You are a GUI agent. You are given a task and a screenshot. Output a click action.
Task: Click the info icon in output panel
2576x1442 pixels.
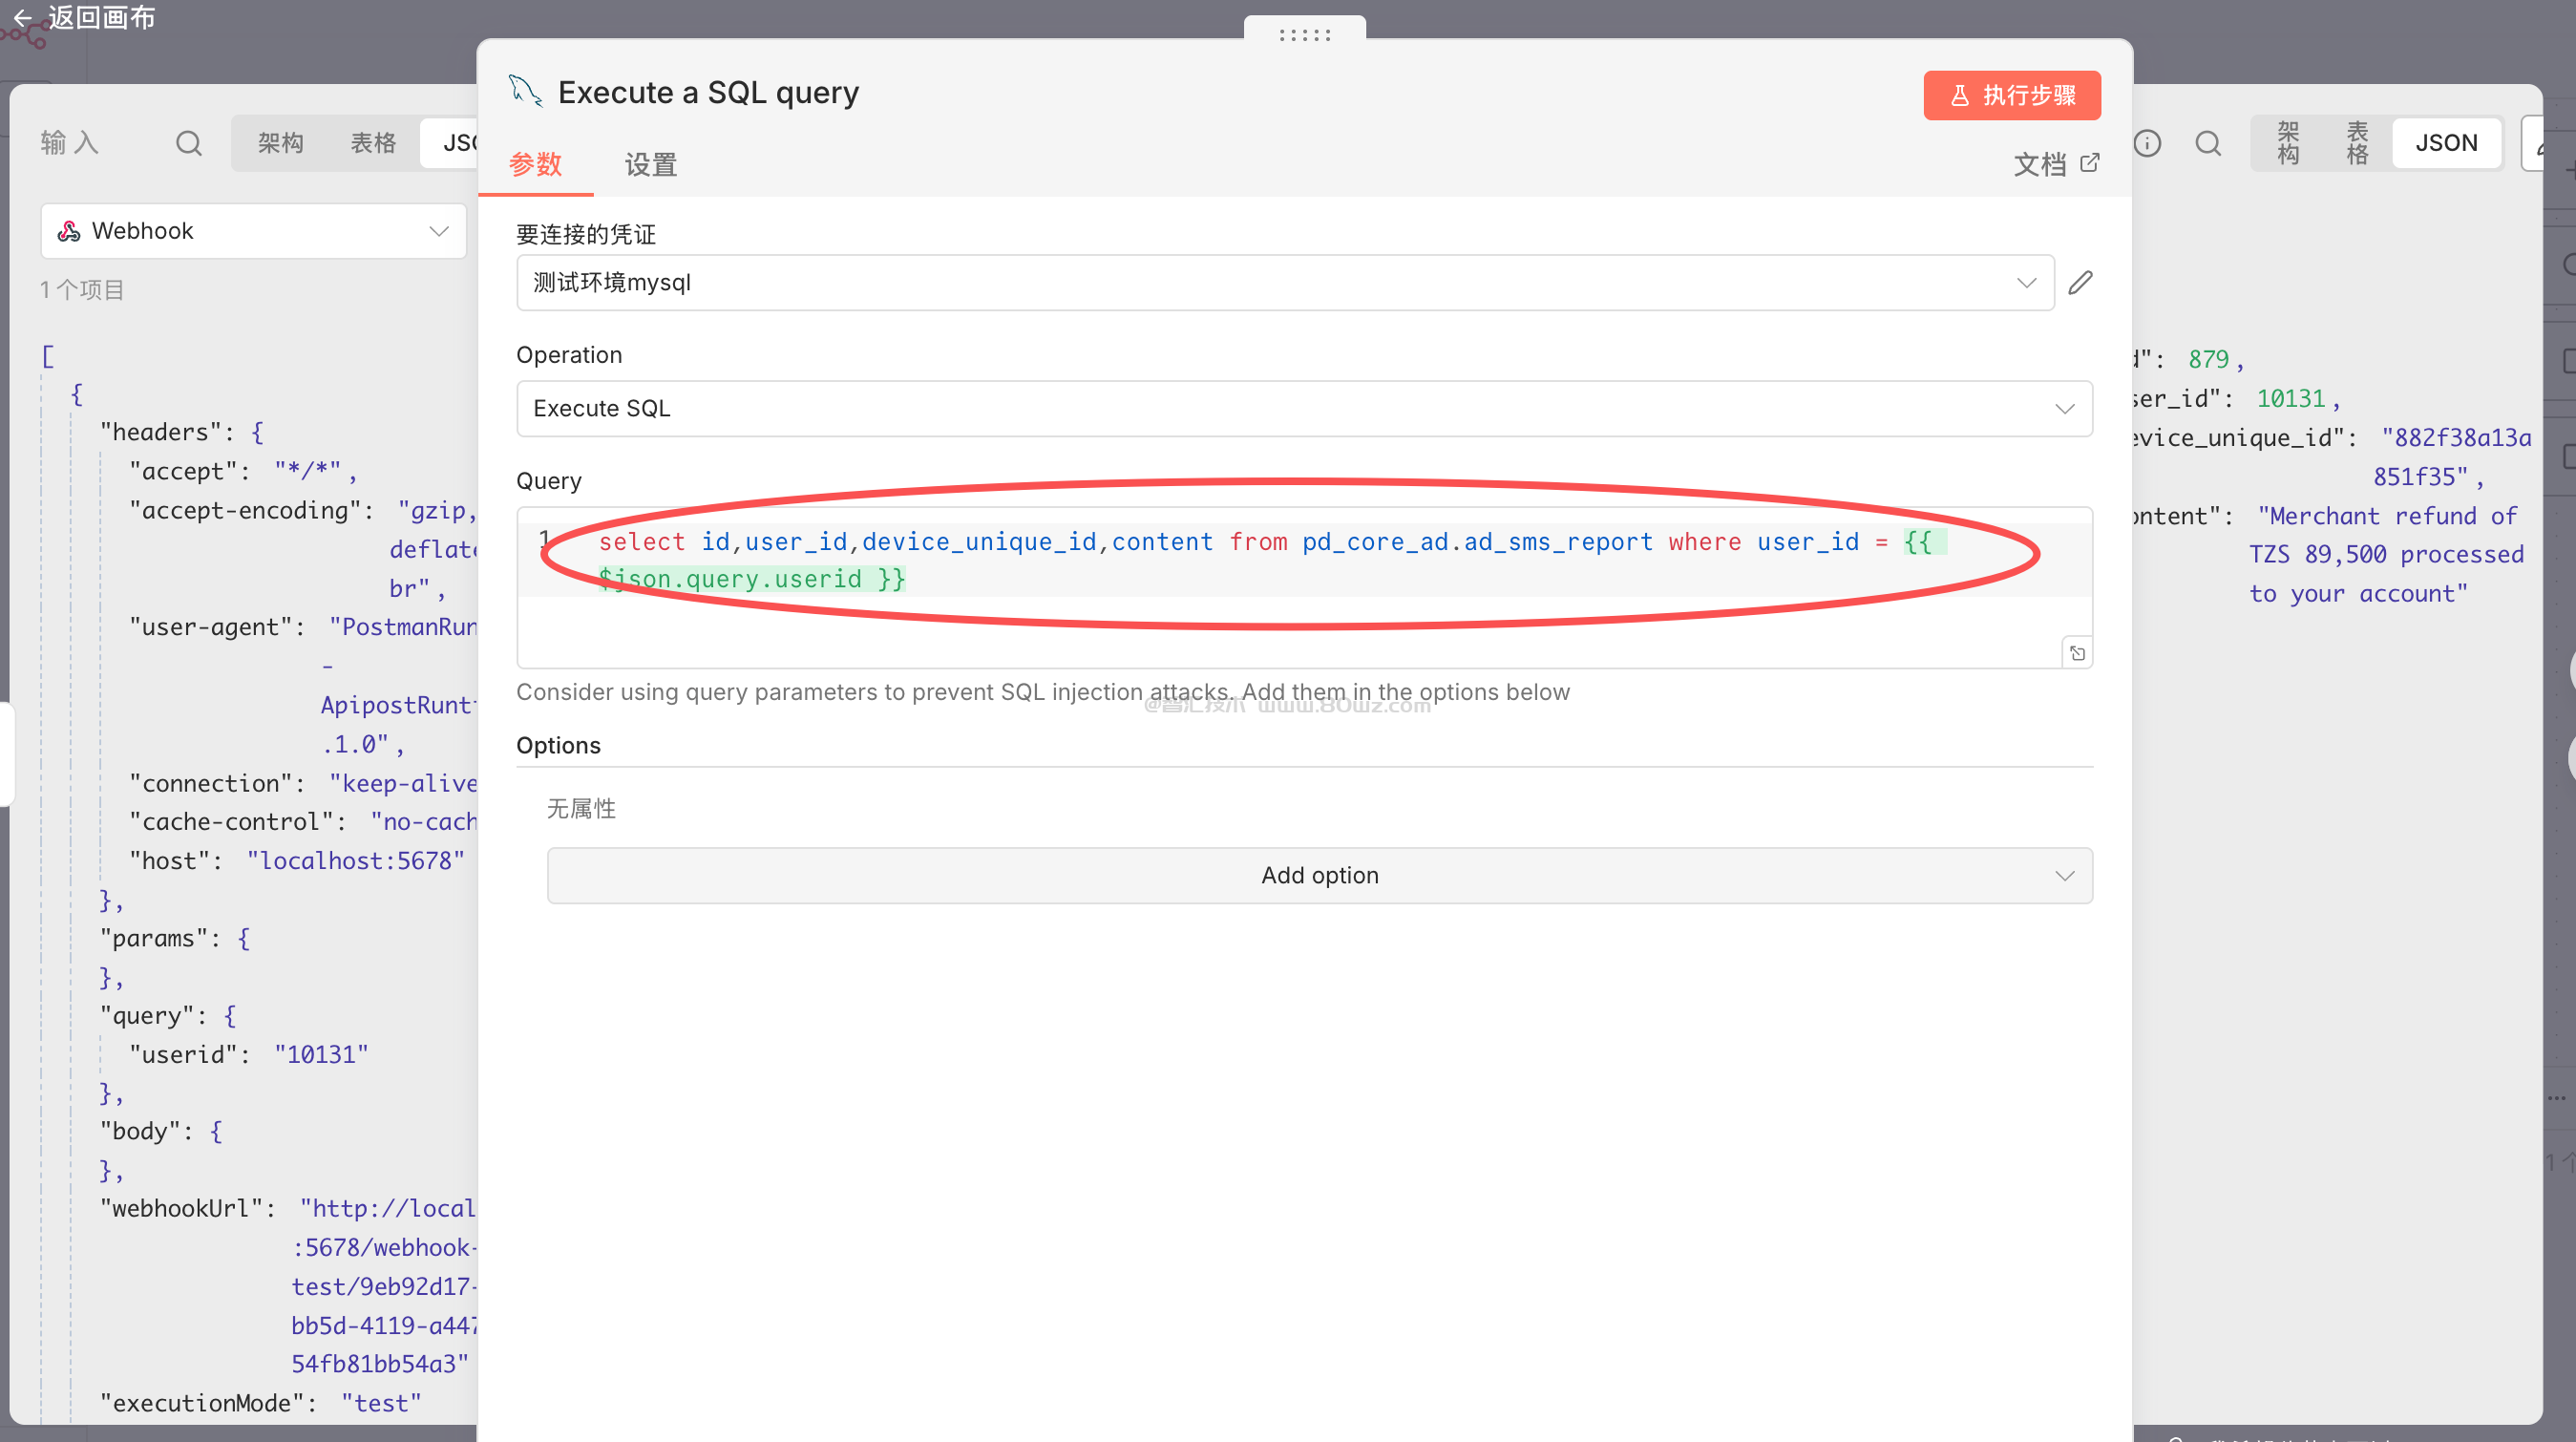click(x=2146, y=143)
